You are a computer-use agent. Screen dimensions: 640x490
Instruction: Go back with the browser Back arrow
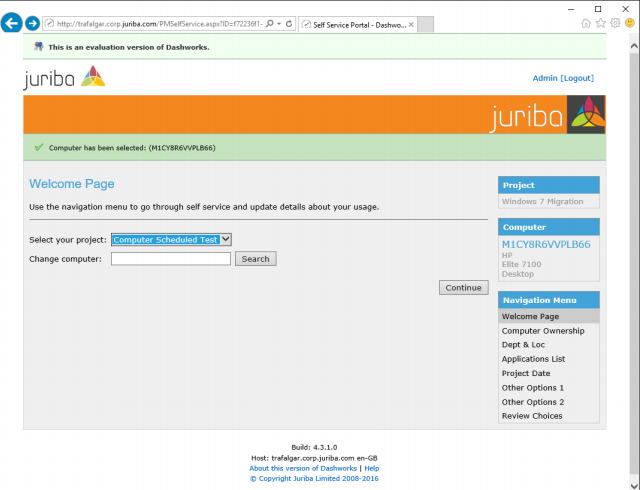tap(11, 22)
